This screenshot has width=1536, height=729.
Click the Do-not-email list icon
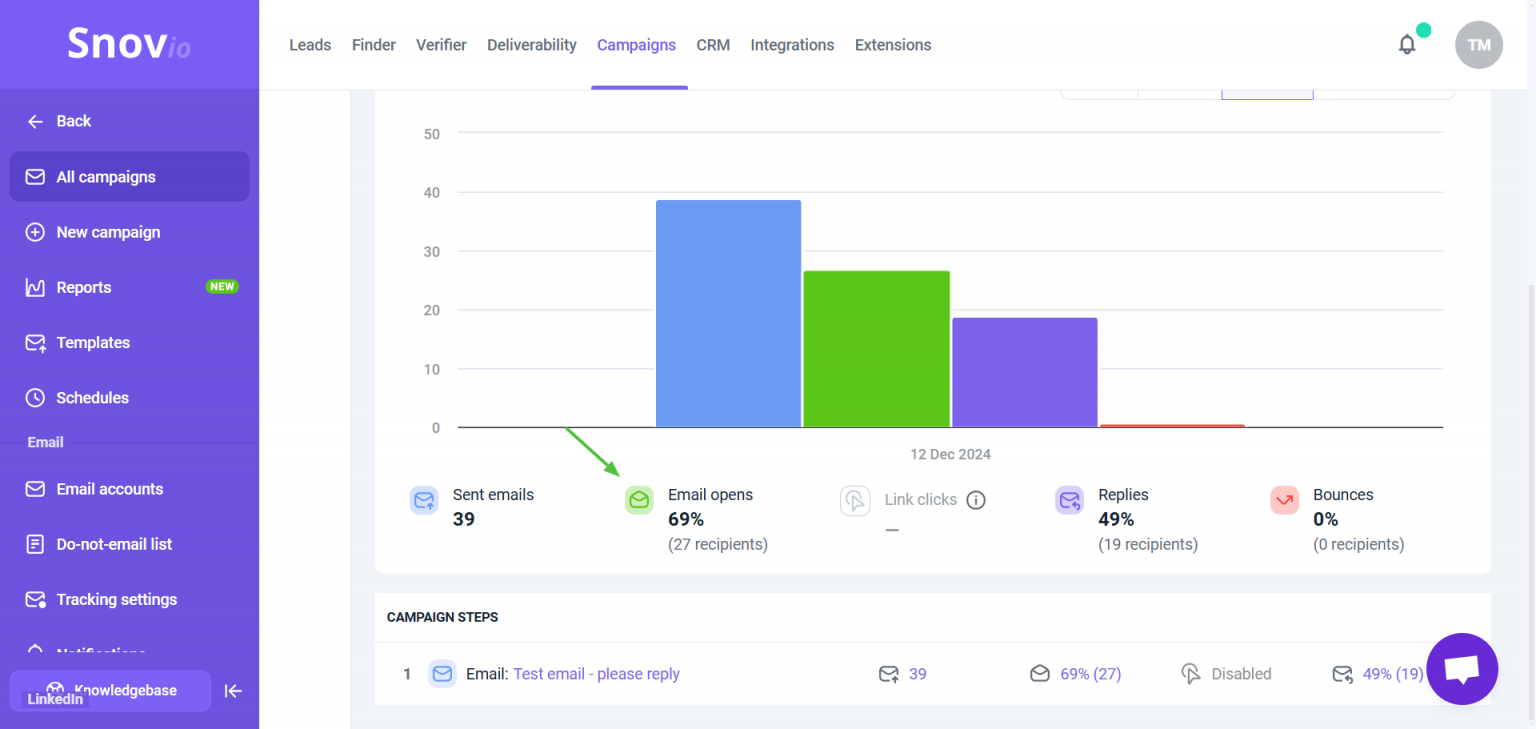(x=35, y=544)
